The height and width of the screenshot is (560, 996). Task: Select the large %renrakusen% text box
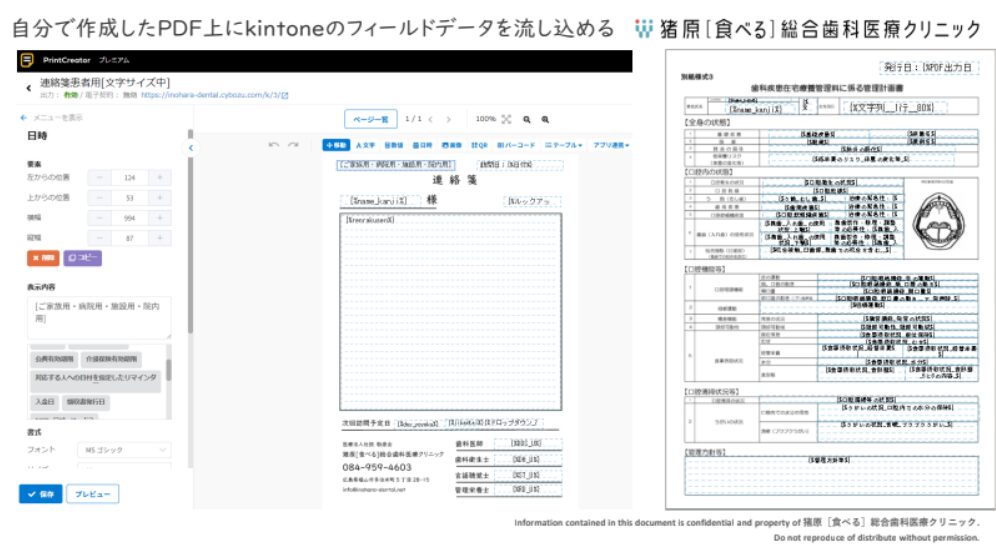pos(450,312)
